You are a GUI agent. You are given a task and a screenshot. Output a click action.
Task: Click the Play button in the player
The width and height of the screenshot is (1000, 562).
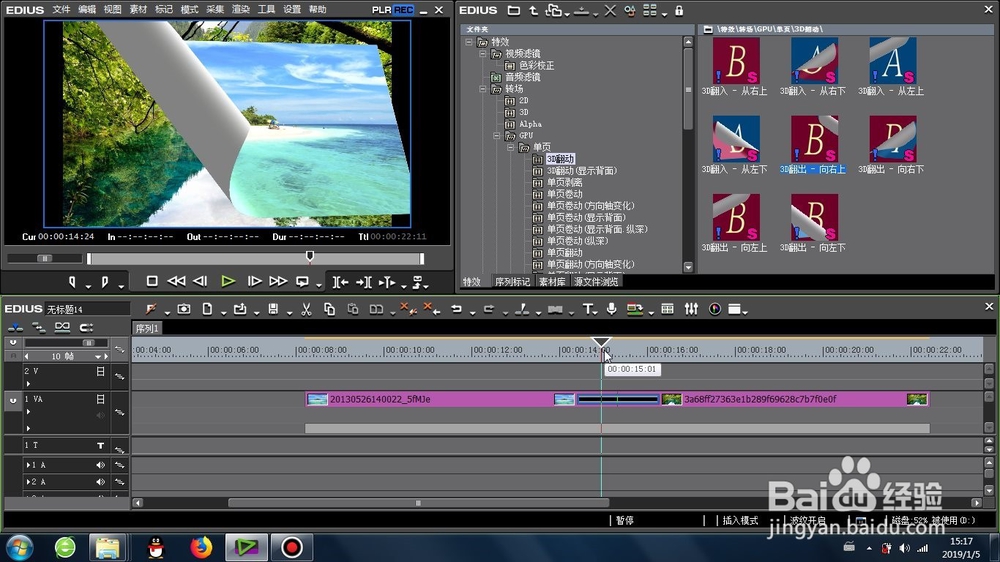pyautogui.click(x=228, y=281)
